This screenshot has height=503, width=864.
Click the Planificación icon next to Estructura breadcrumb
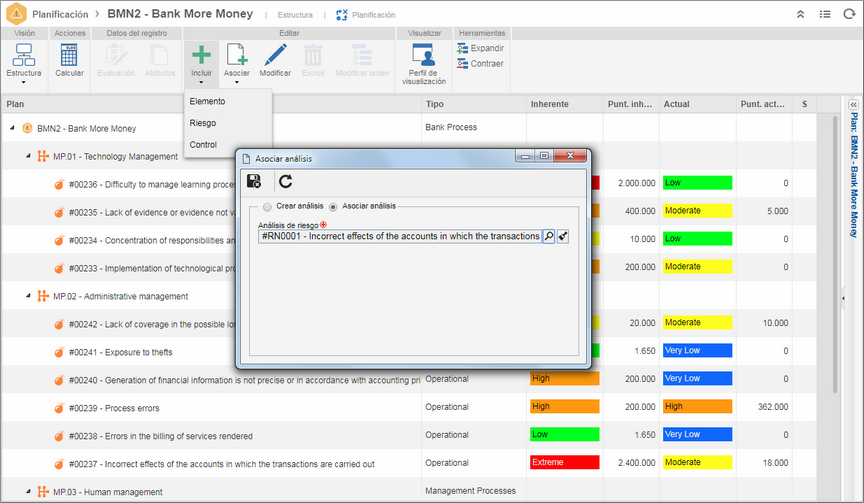[x=342, y=15]
